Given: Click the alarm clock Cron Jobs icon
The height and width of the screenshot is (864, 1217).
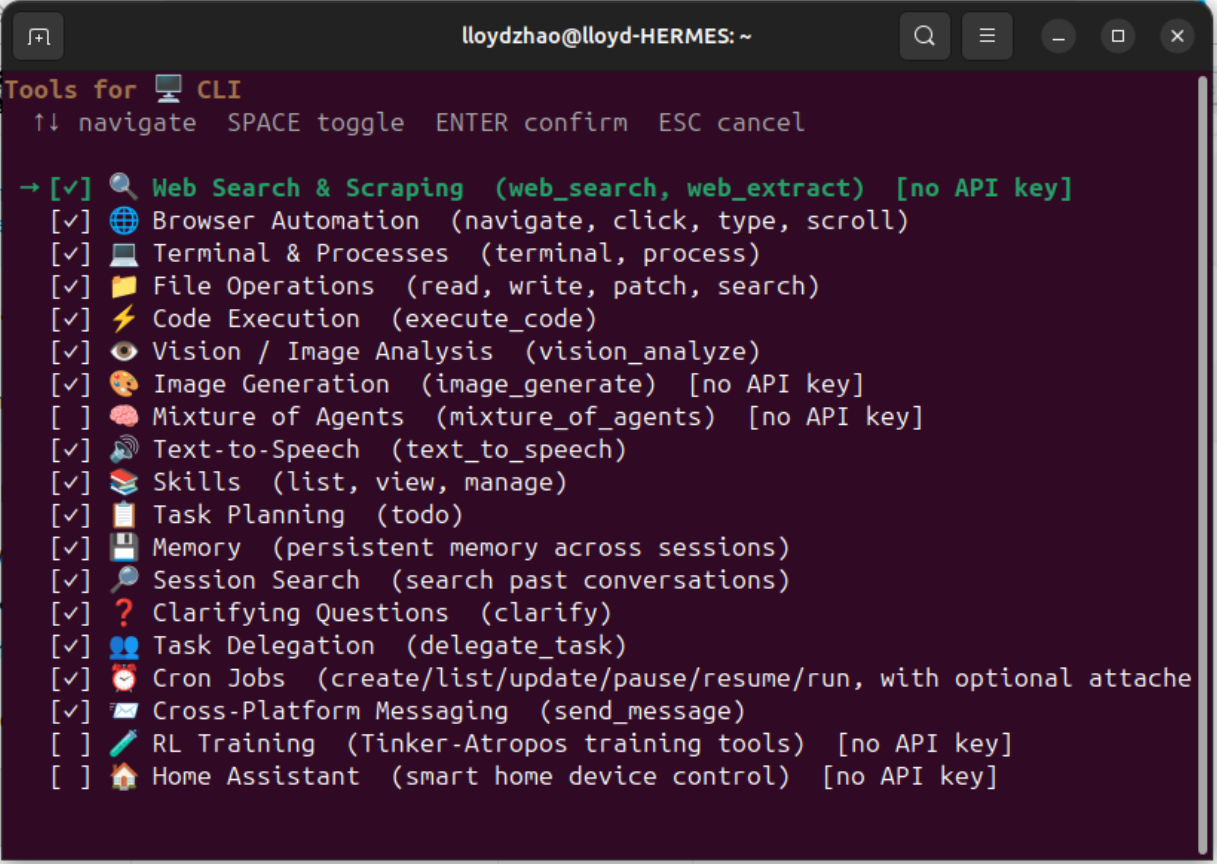Looking at the screenshot, I should pos(123,679).
